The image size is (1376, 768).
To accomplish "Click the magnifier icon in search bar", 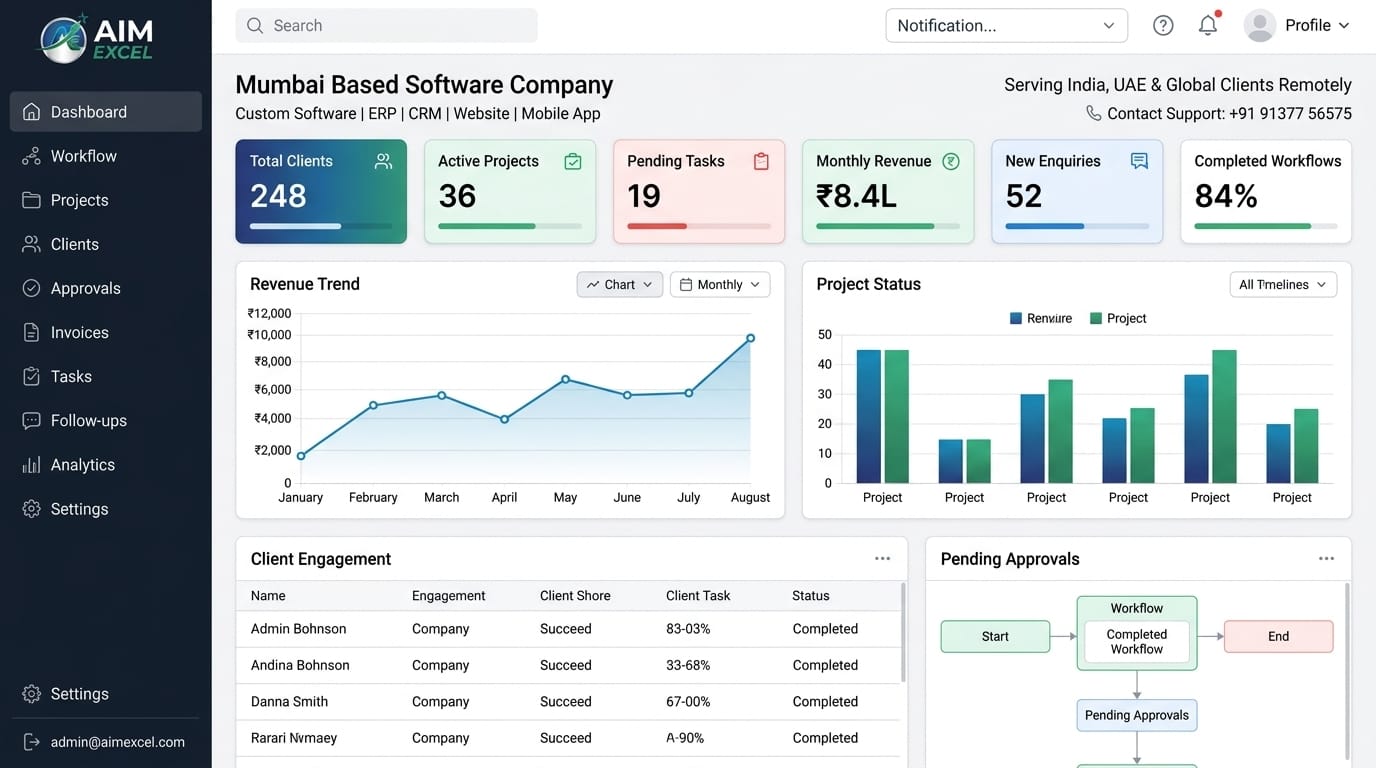I will coord(255,25).
